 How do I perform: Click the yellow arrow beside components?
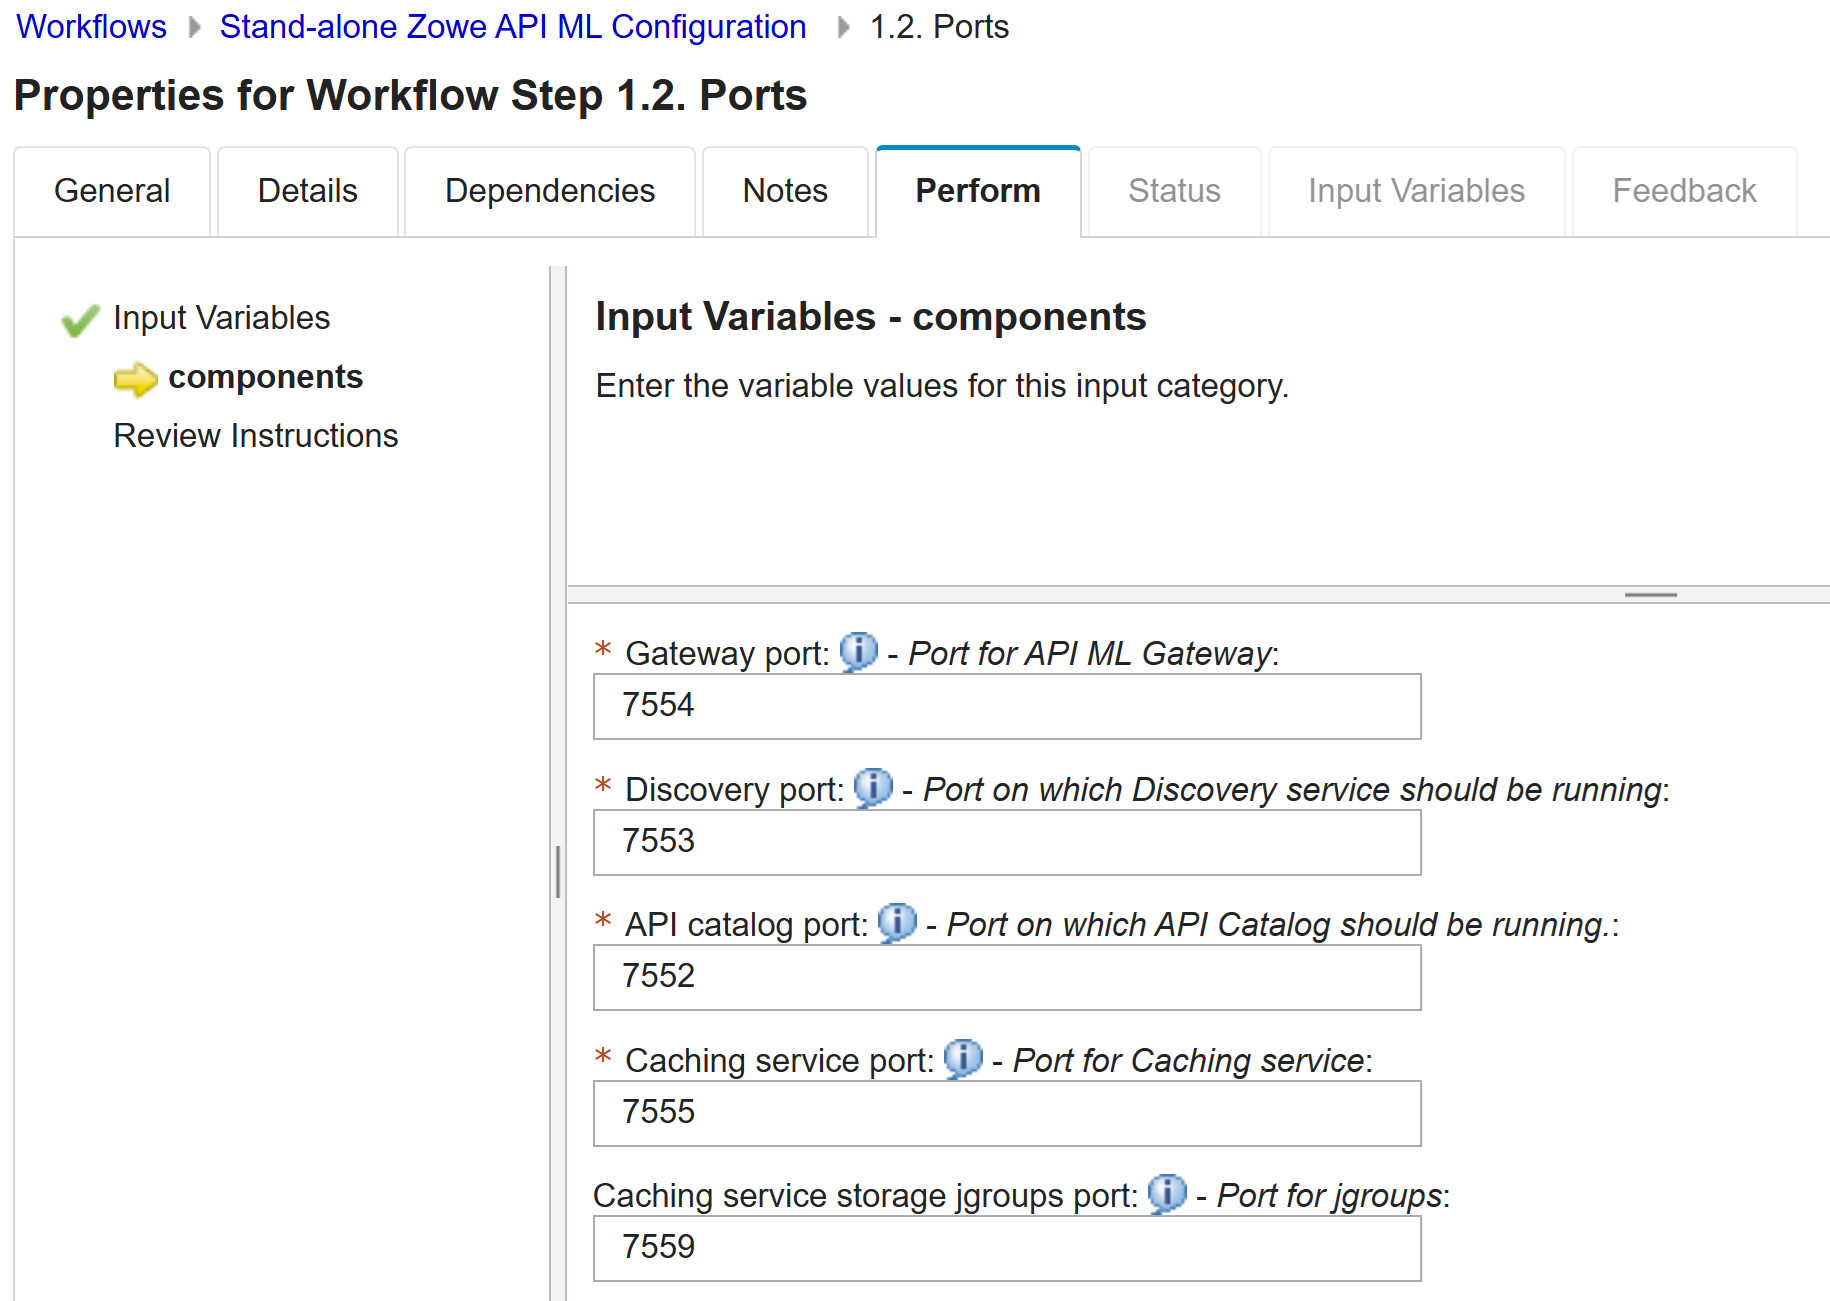pyautogui.click(x=137, y=378)
